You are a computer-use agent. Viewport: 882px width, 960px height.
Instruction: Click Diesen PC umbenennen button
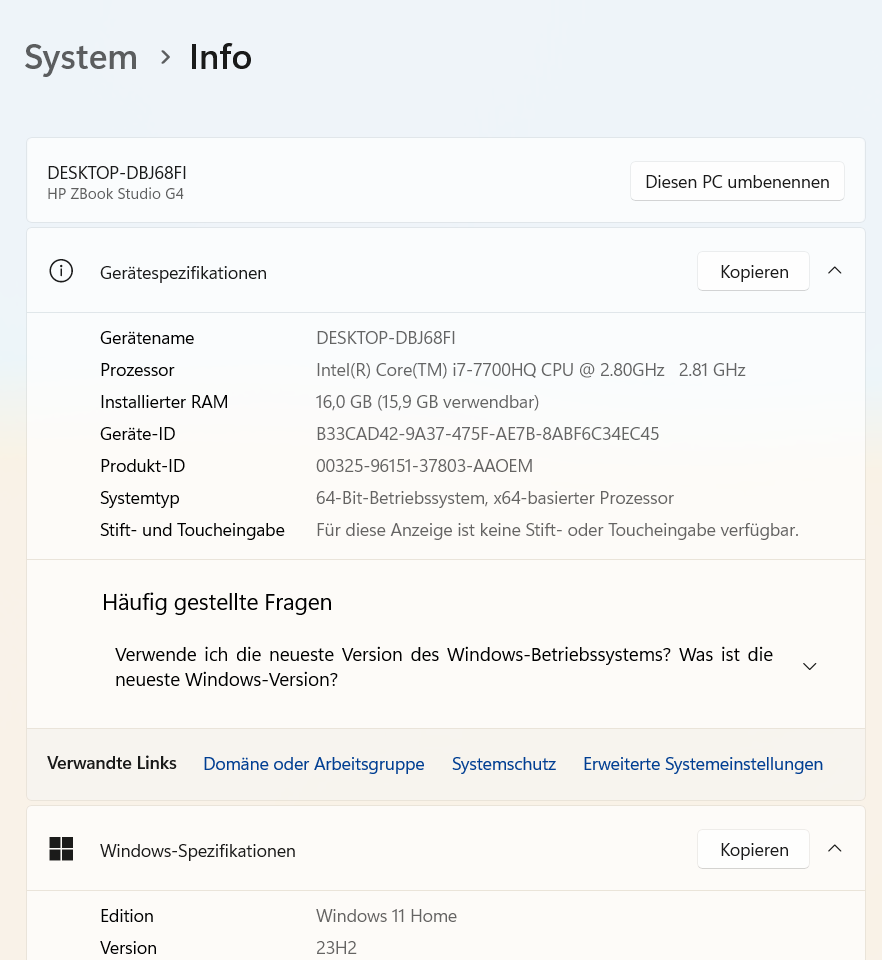click(x=737, y=181)
